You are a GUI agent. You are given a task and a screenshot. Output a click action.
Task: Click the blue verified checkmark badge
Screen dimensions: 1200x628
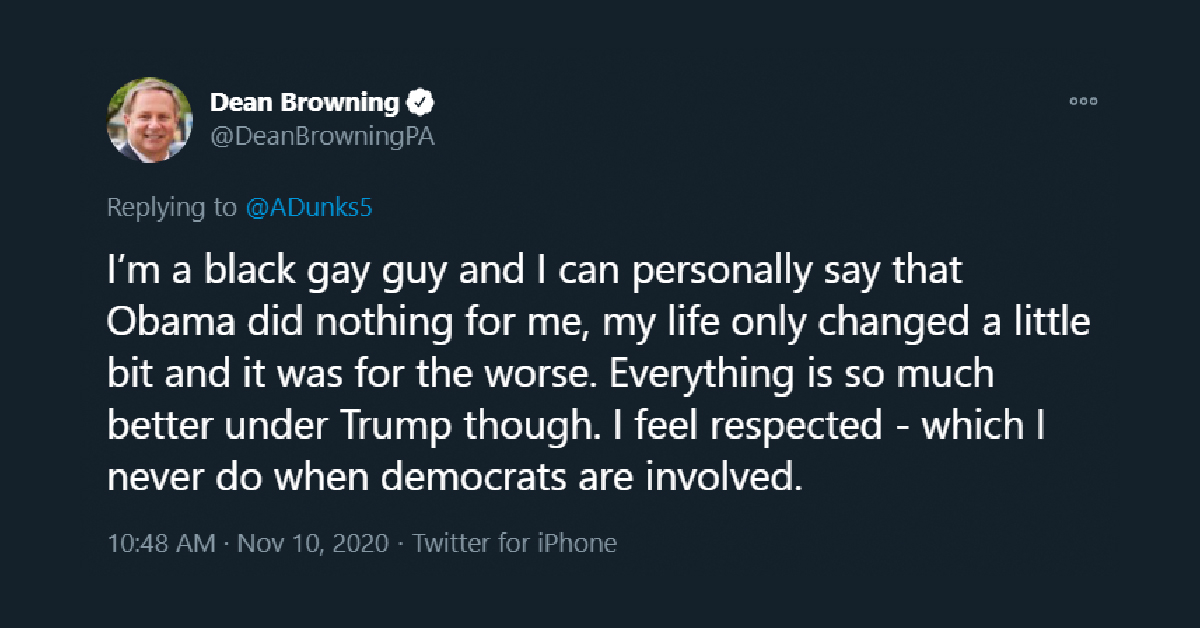click(x=420, y=102)
